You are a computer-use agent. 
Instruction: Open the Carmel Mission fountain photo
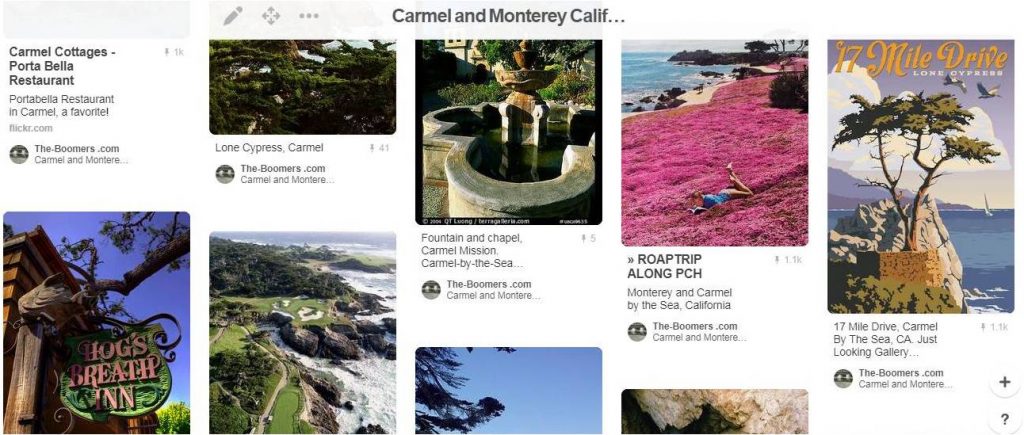coord(509,133)
